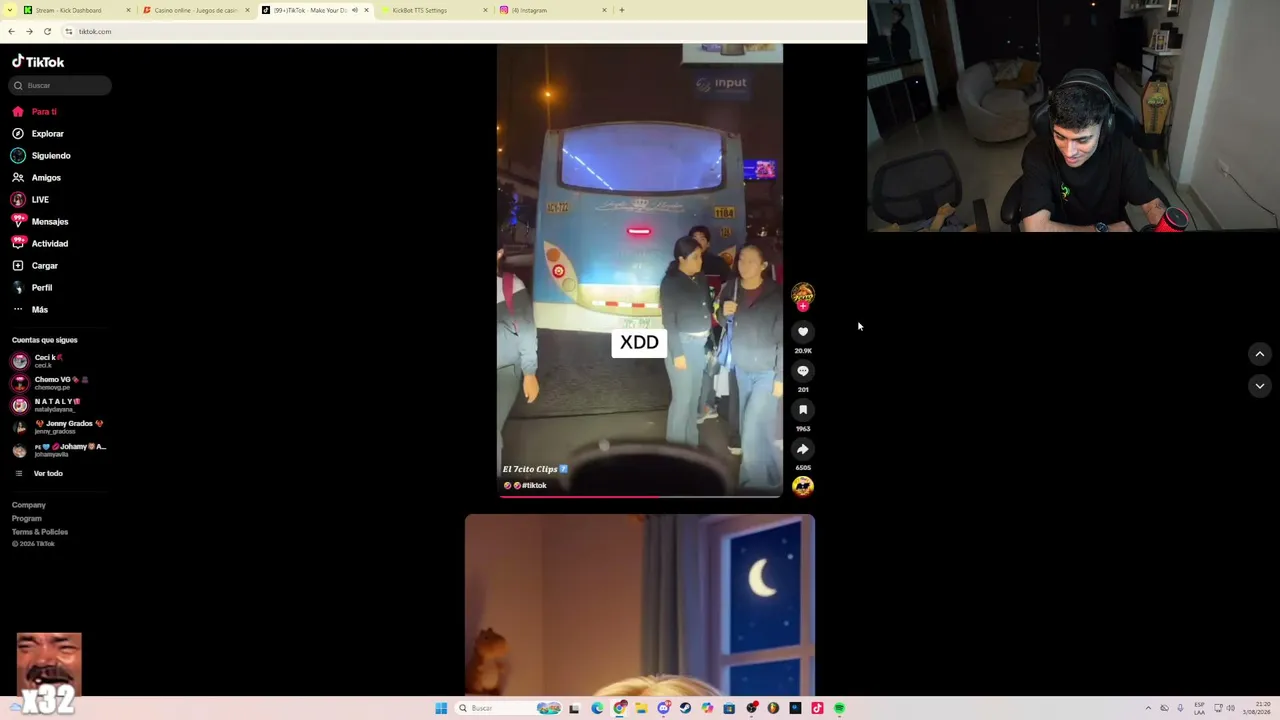Open the Chomo VG followed account
This screenshot has width=1280, height=720.
click(x=60, y=383)
